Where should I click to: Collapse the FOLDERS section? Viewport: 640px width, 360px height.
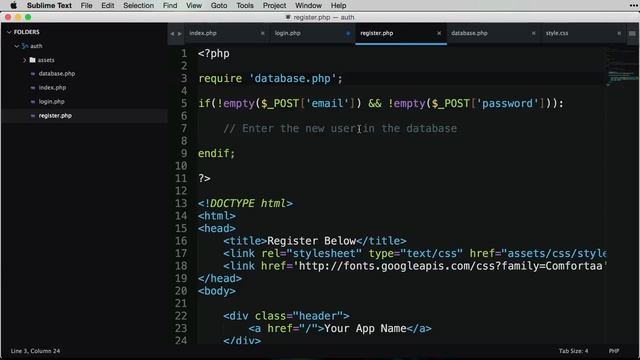tap(9, 32)
